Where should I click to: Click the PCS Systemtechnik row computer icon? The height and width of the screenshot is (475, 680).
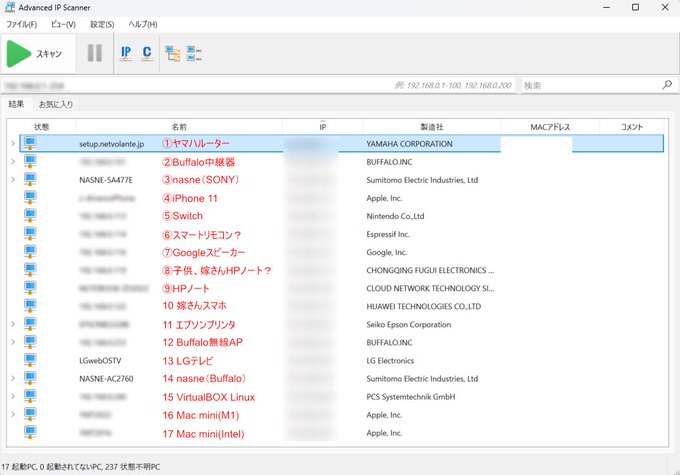[30, 396]
